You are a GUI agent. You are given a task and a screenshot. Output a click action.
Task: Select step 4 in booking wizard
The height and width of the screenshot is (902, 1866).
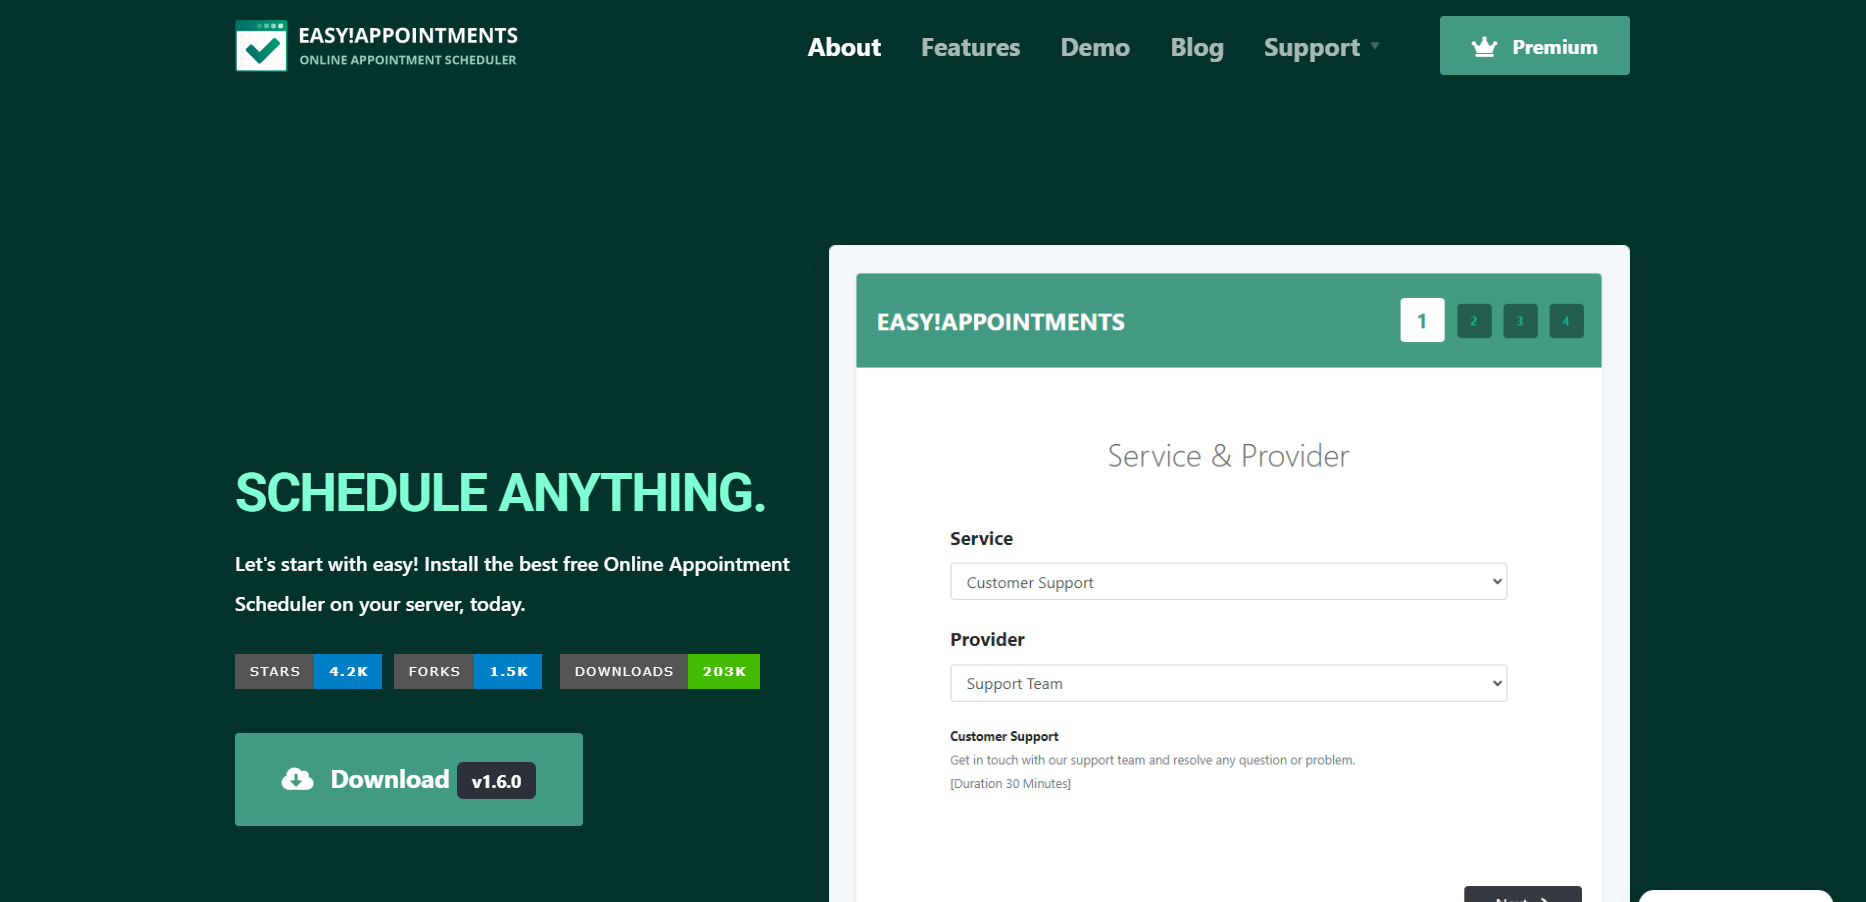1566,321
